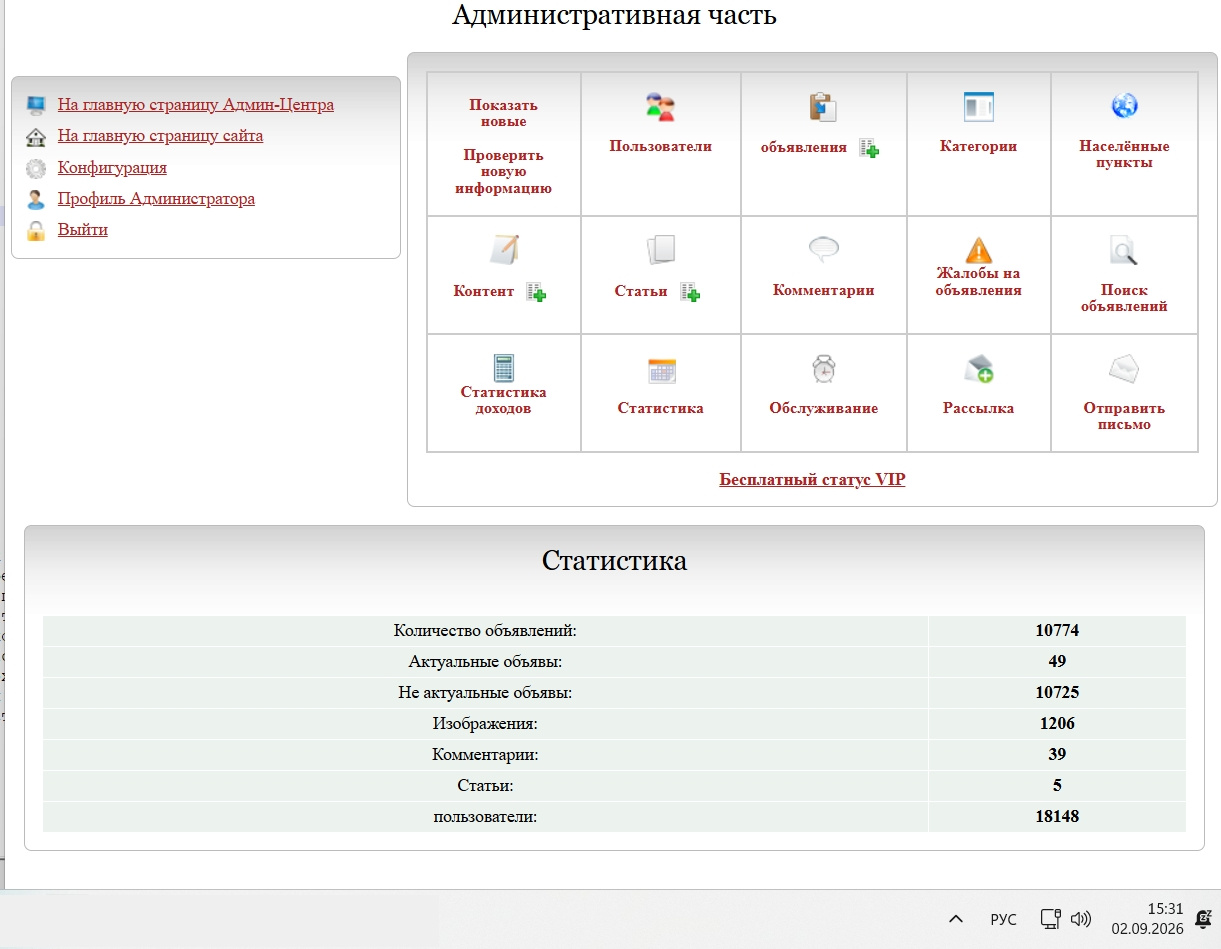Image resolution: width=1221 pixels, height=949 pixels.
Task: Open the Бесплатный статус VIP link
Action: coord(812,479)
